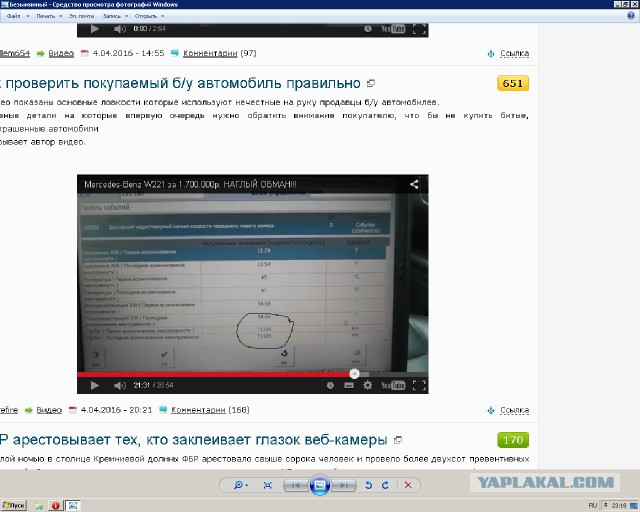Rotate the image counterclockwise

point(369,485)
